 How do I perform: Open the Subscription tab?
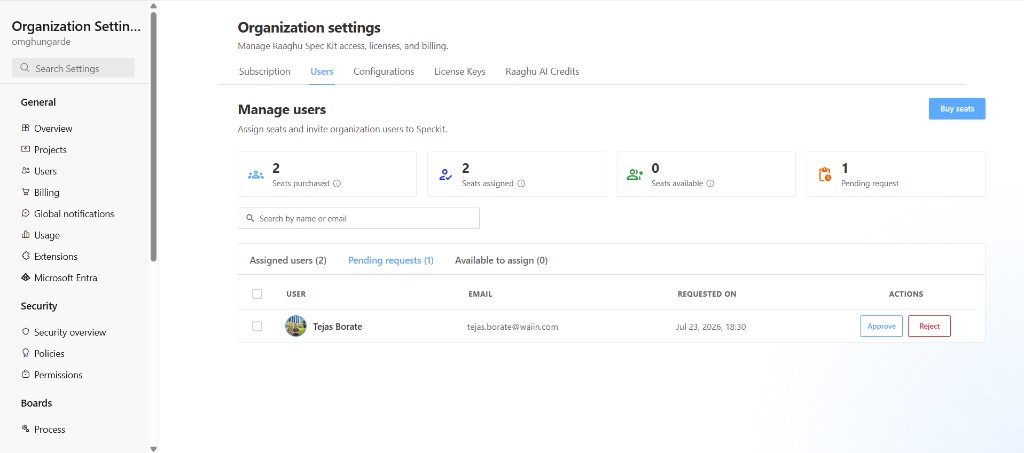[264, 72]
